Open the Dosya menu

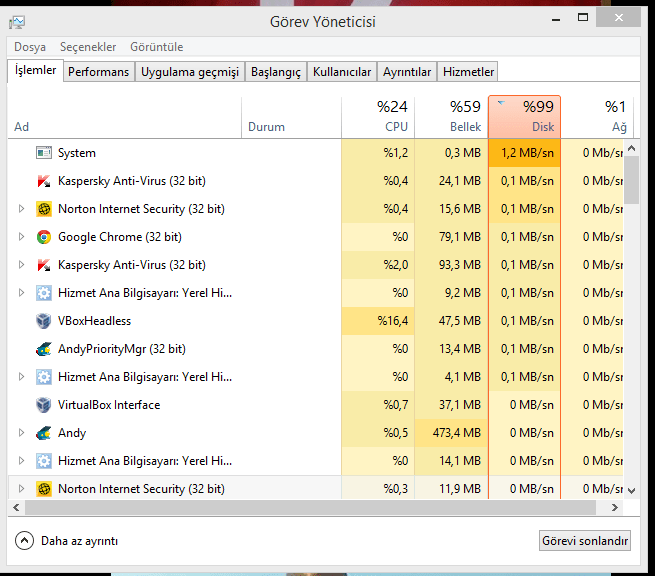(x=30, y=47)
